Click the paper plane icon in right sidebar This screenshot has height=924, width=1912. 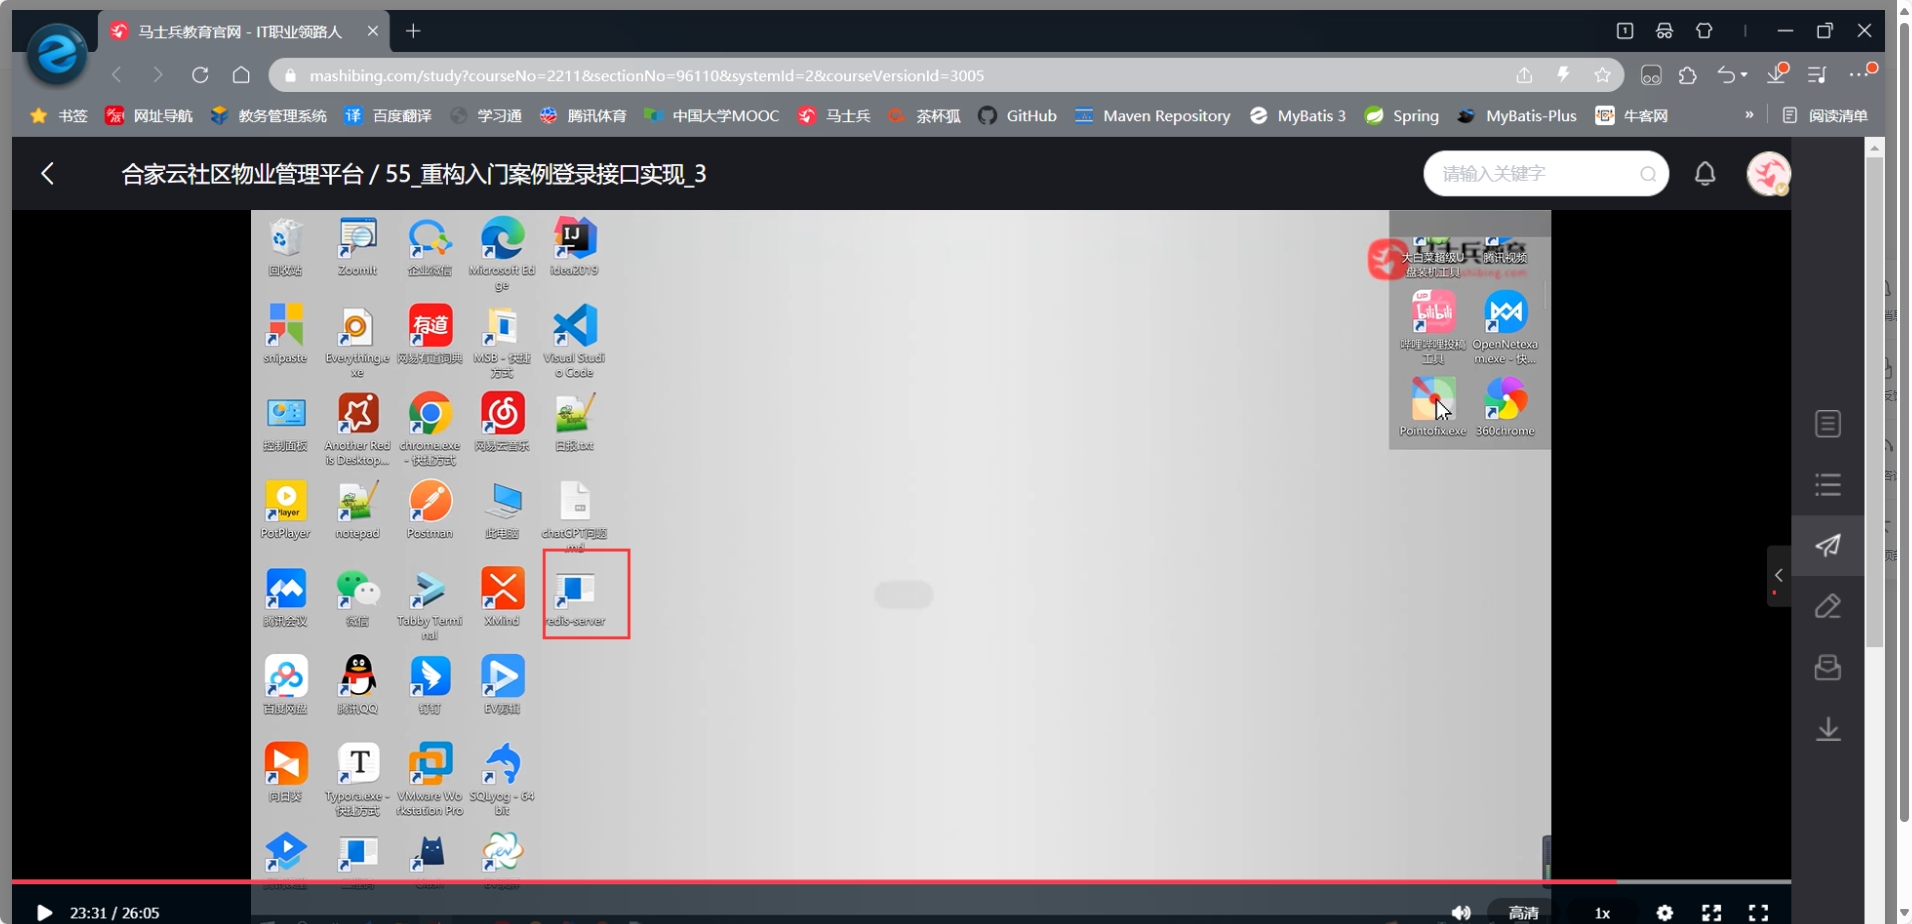[x=1828, y=545]
